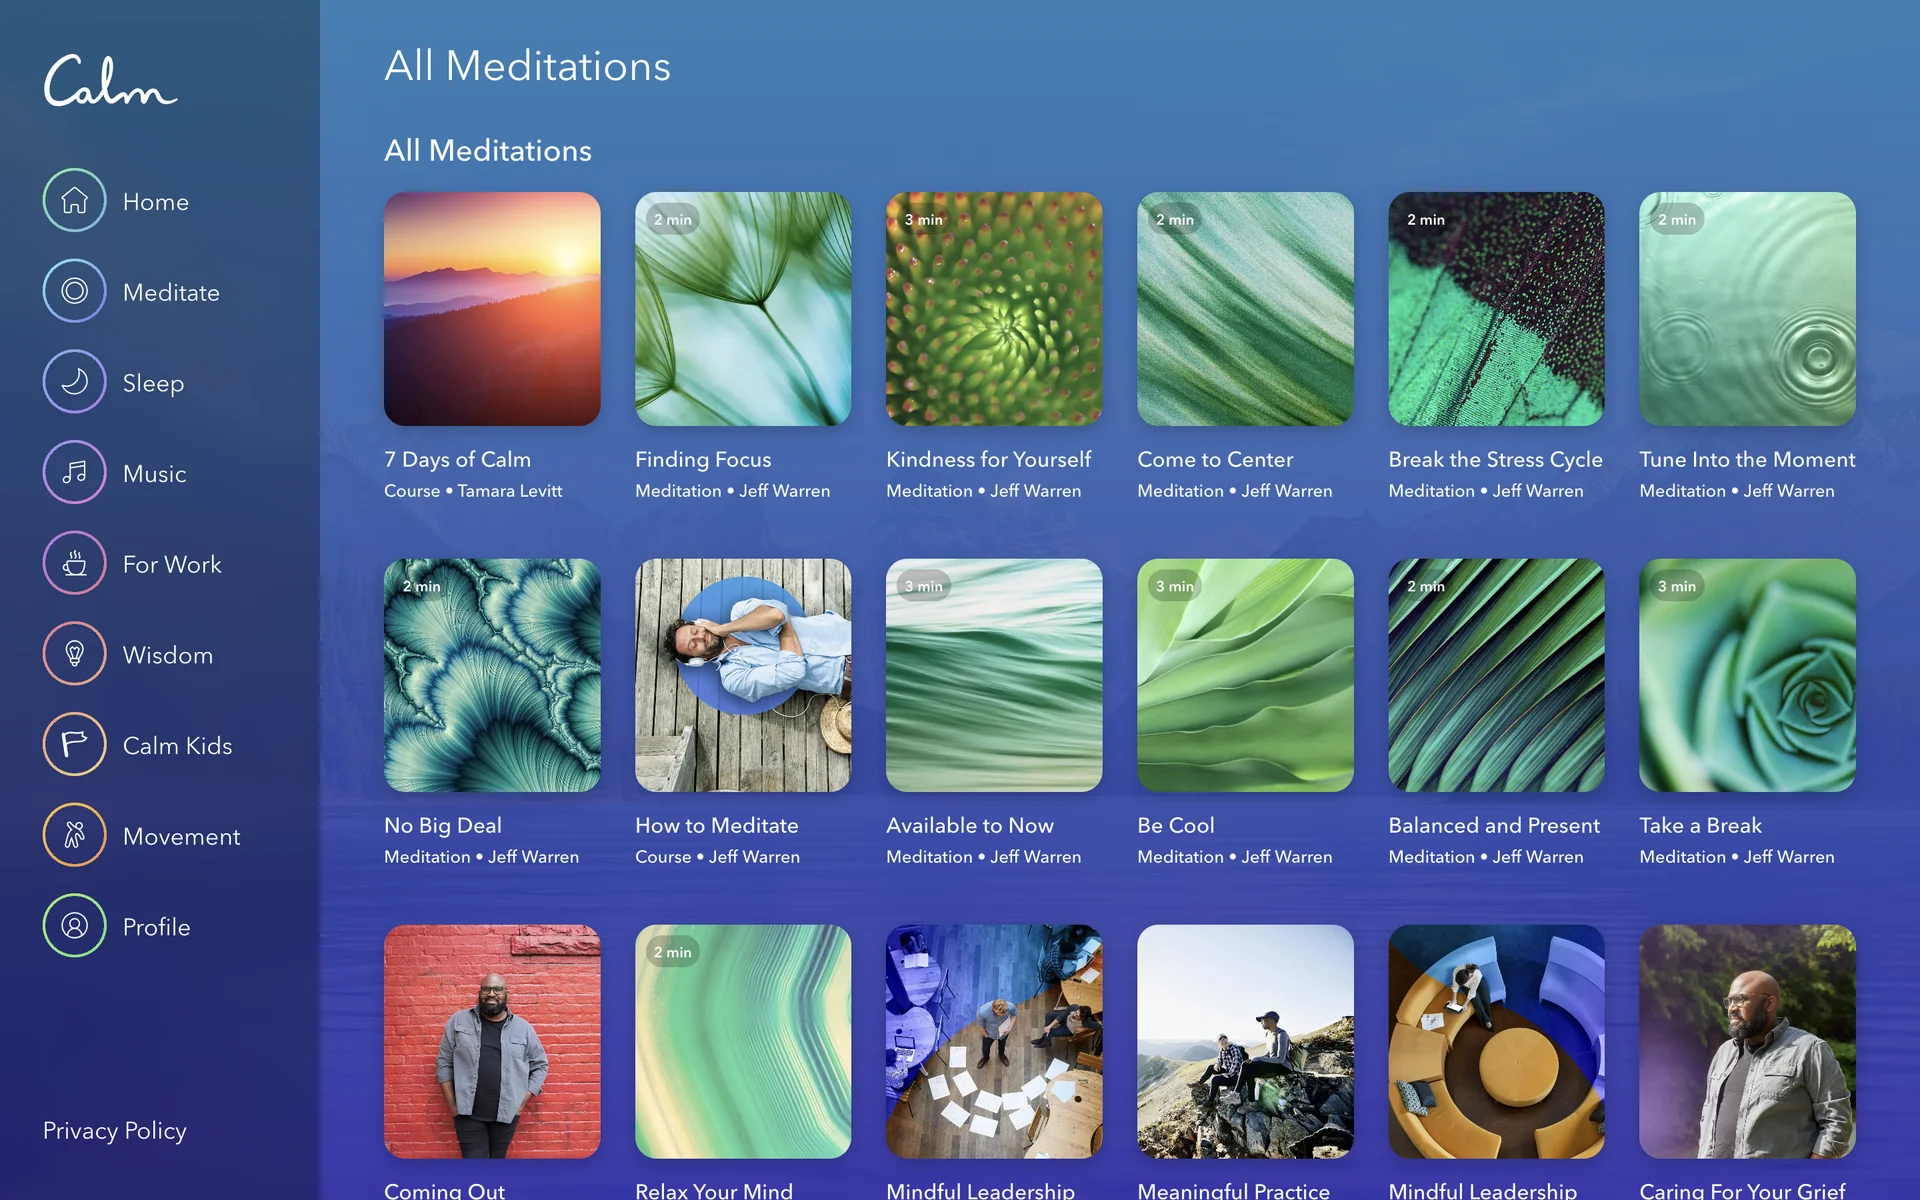Select the Sleep menu label
The image size is (1920, 1200).
point(153,383)
